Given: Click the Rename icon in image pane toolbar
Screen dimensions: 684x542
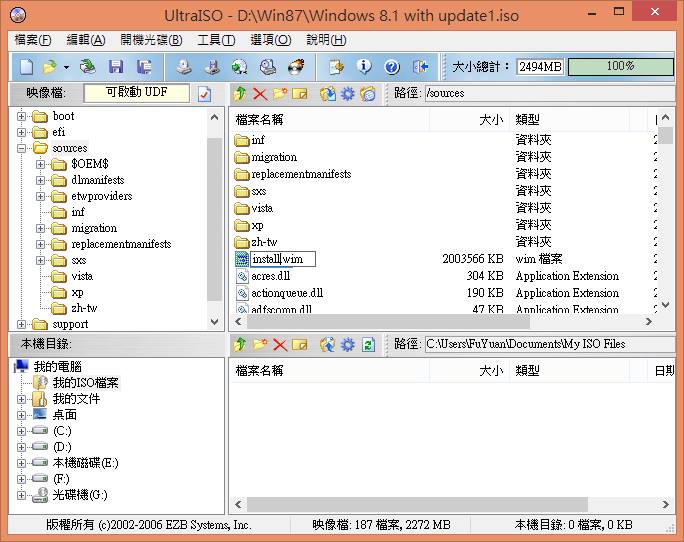Looking at the screenshot, I should click(x=300, y=94).
